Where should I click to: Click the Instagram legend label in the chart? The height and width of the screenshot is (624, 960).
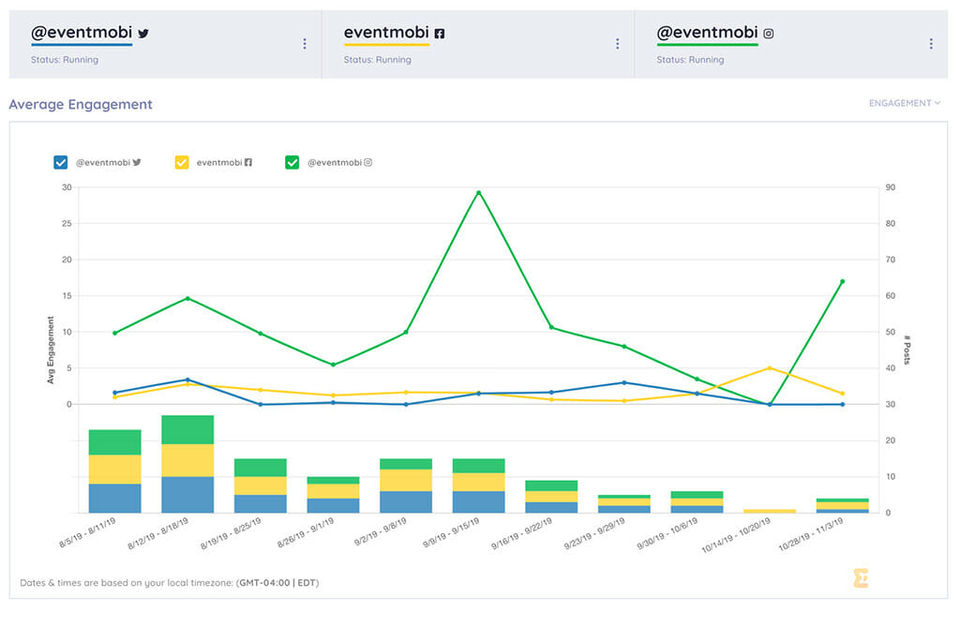pyautogui.click(x=340, y=162)
